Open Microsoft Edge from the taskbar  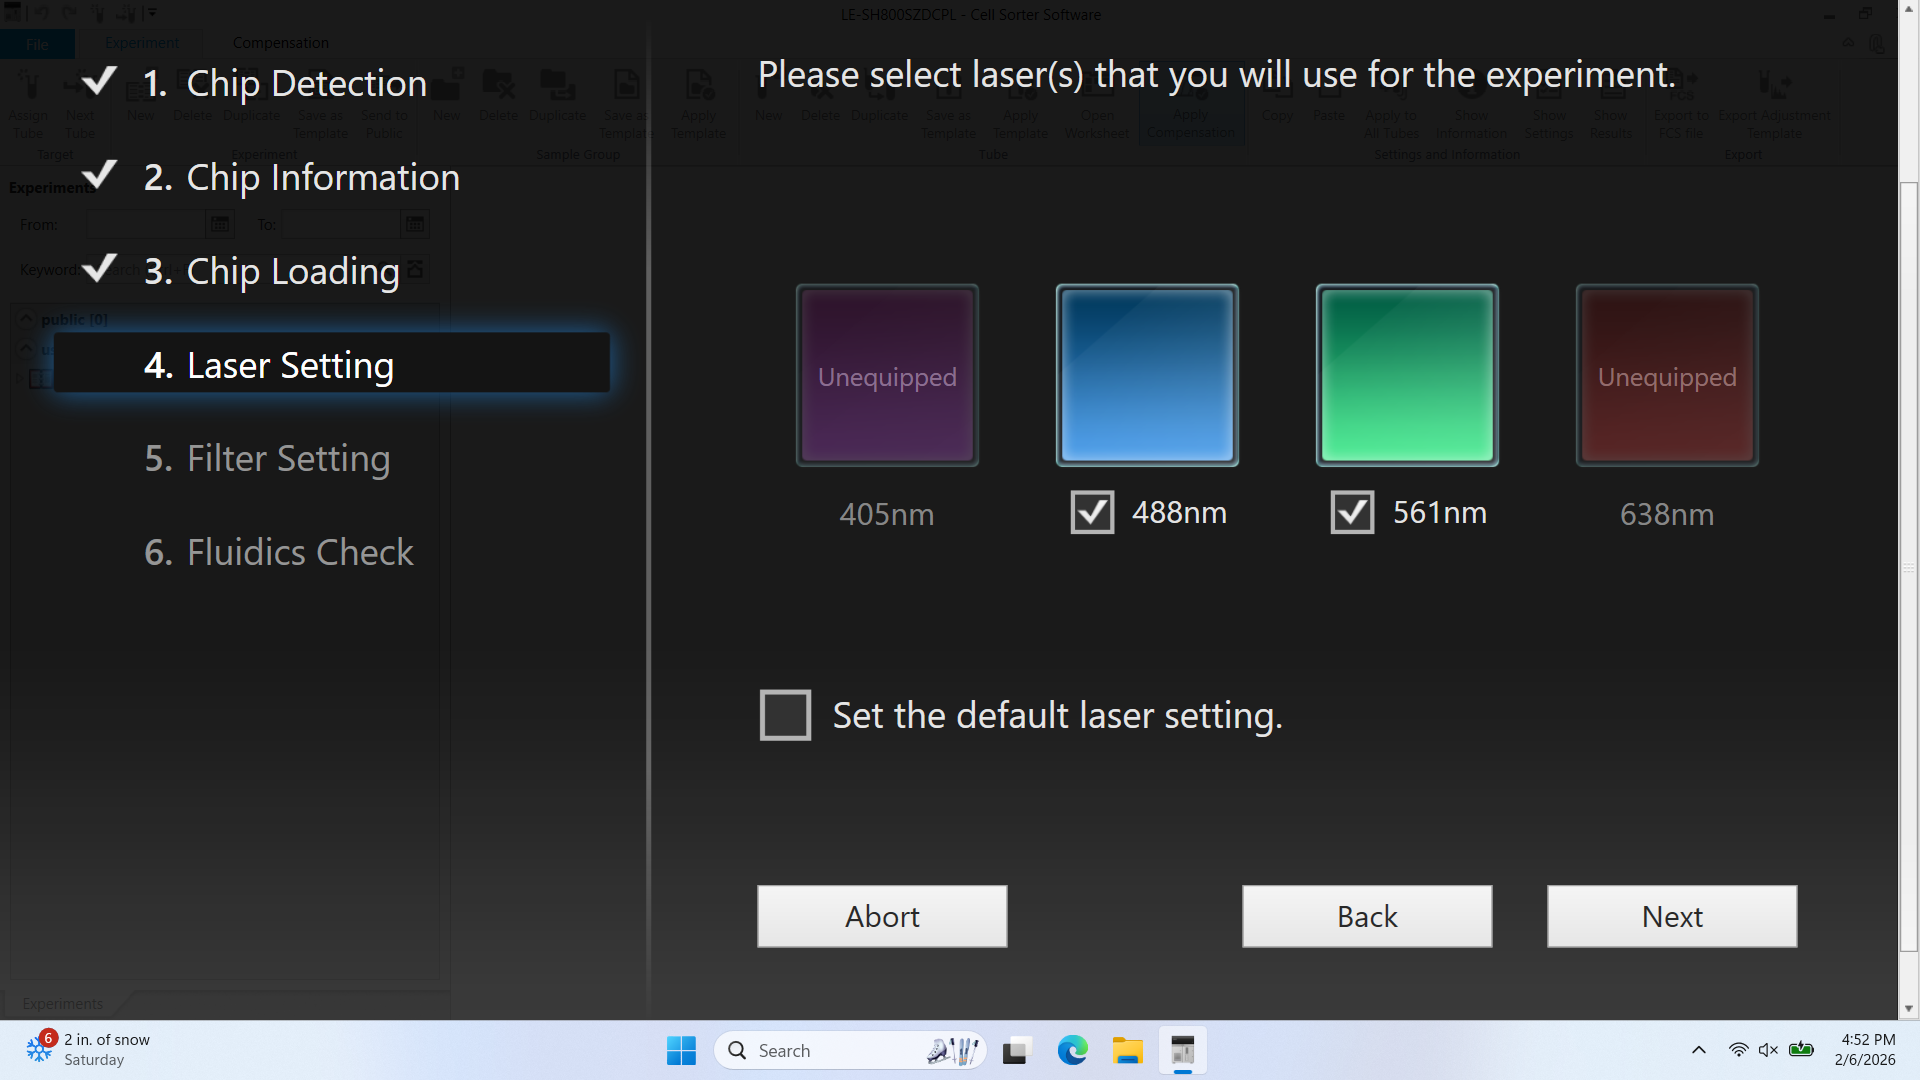pos(1072,1051)
